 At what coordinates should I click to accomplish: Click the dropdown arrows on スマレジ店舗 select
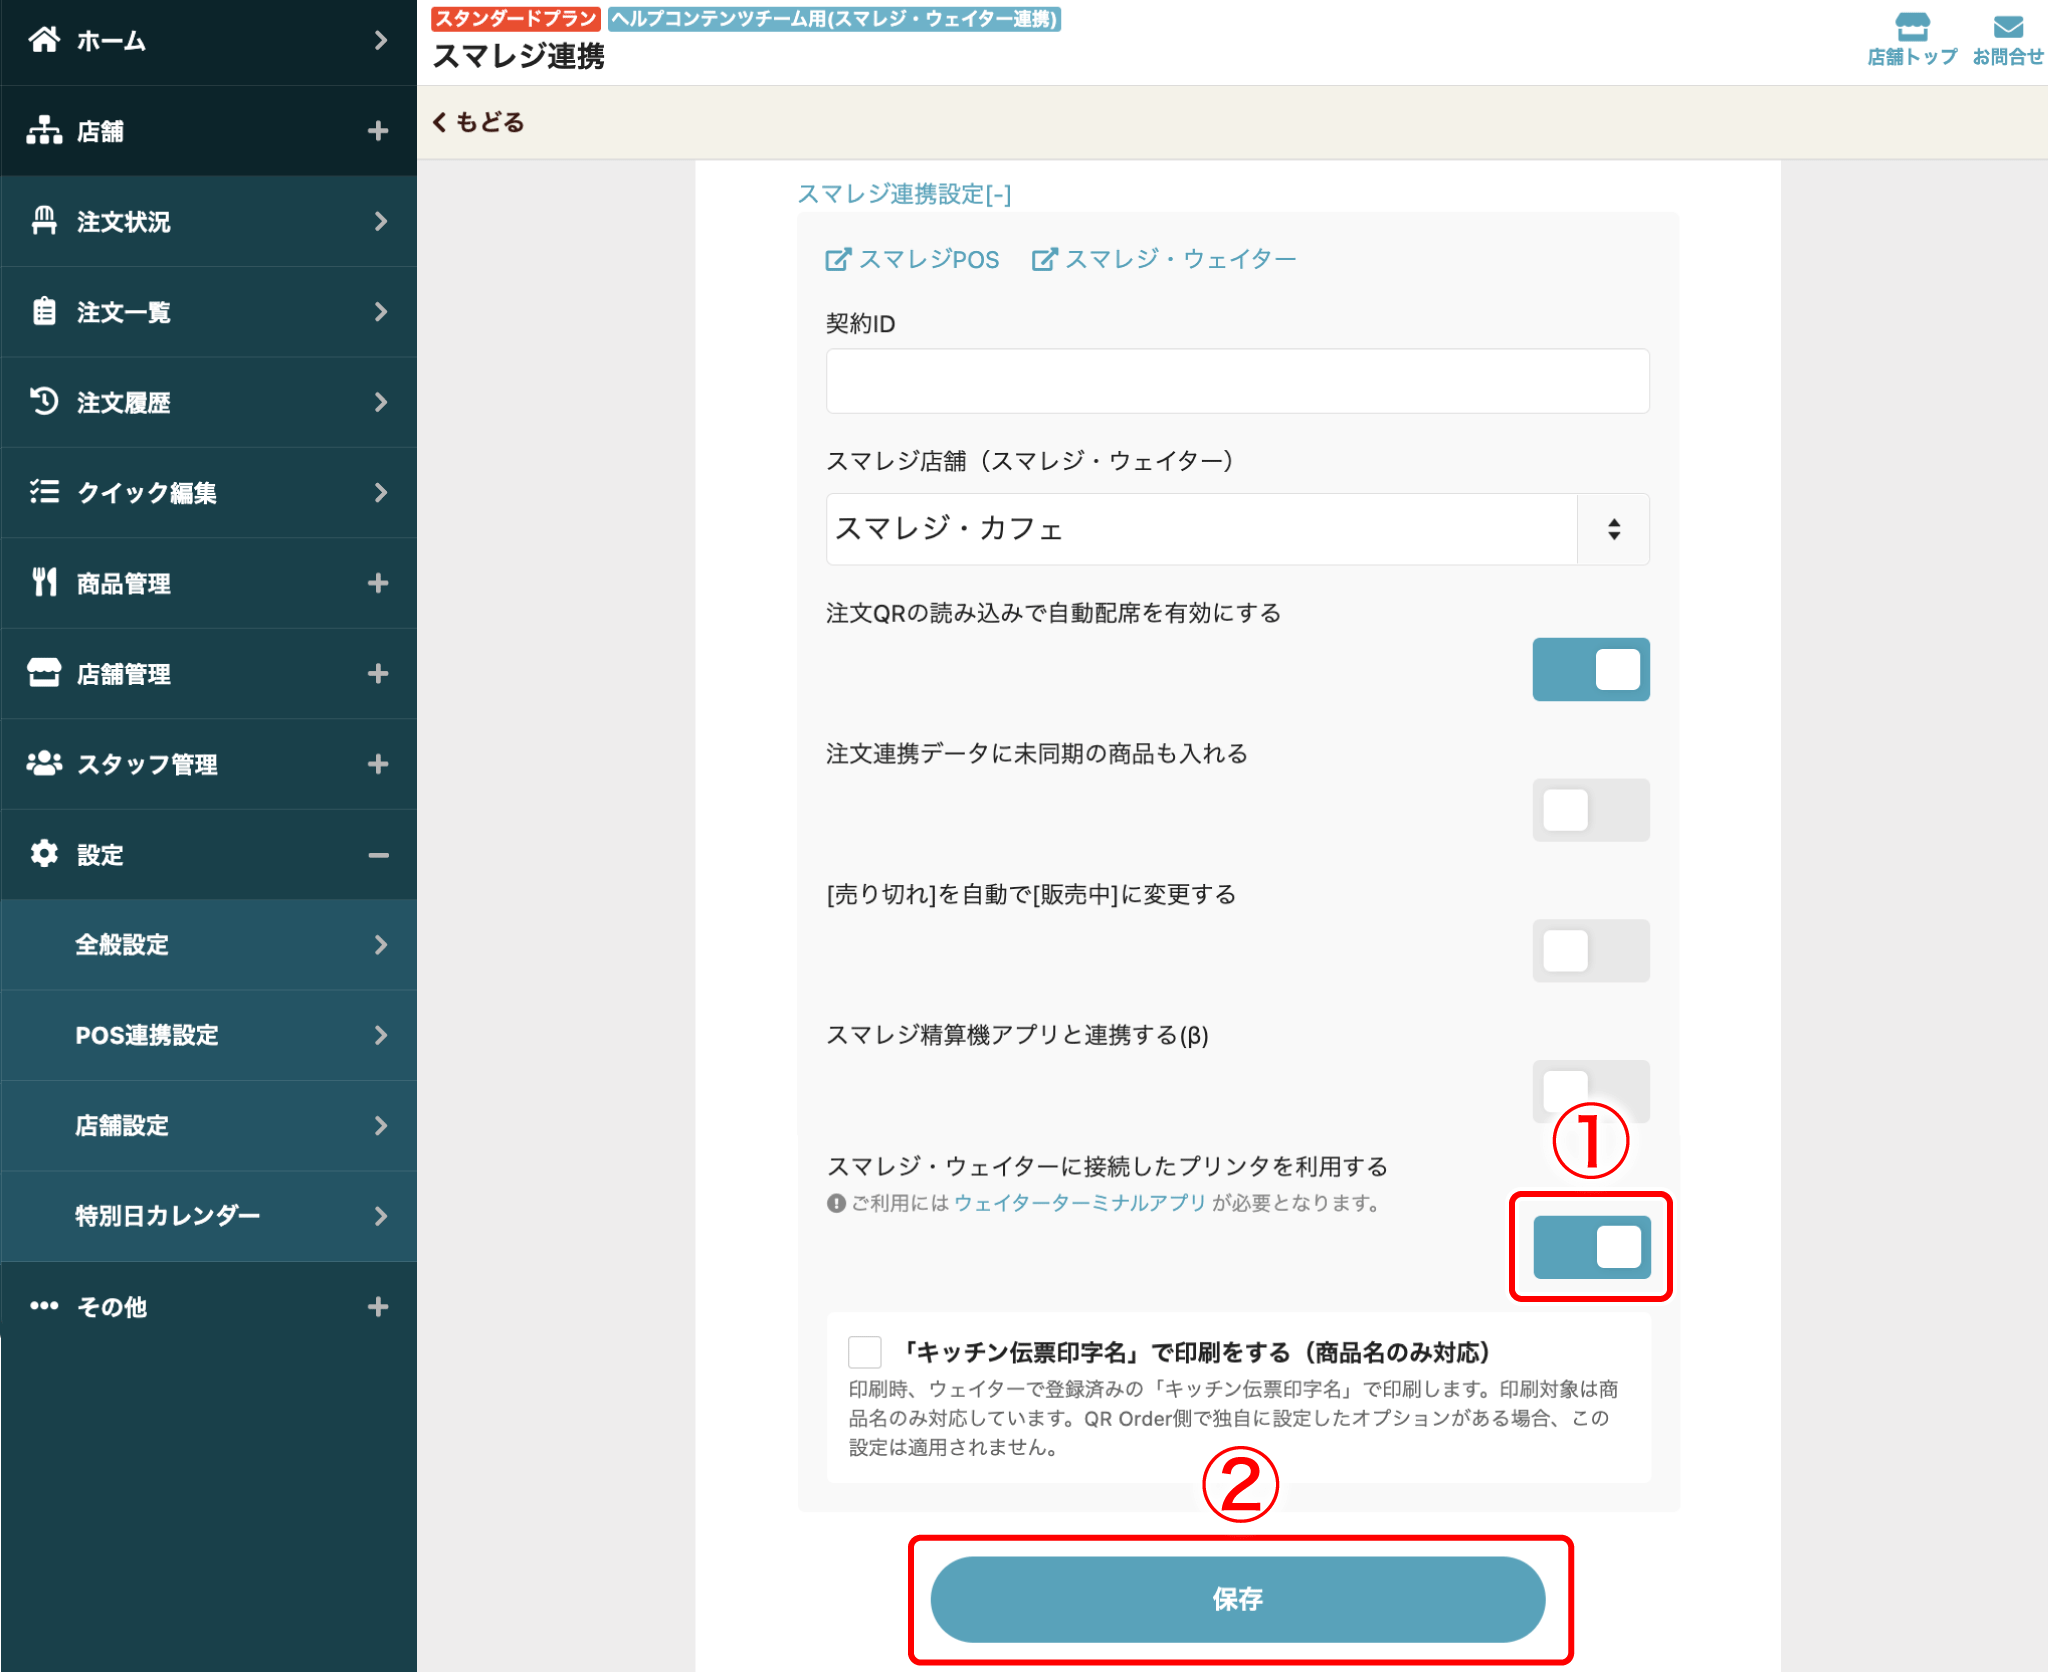coord(1614,529)
